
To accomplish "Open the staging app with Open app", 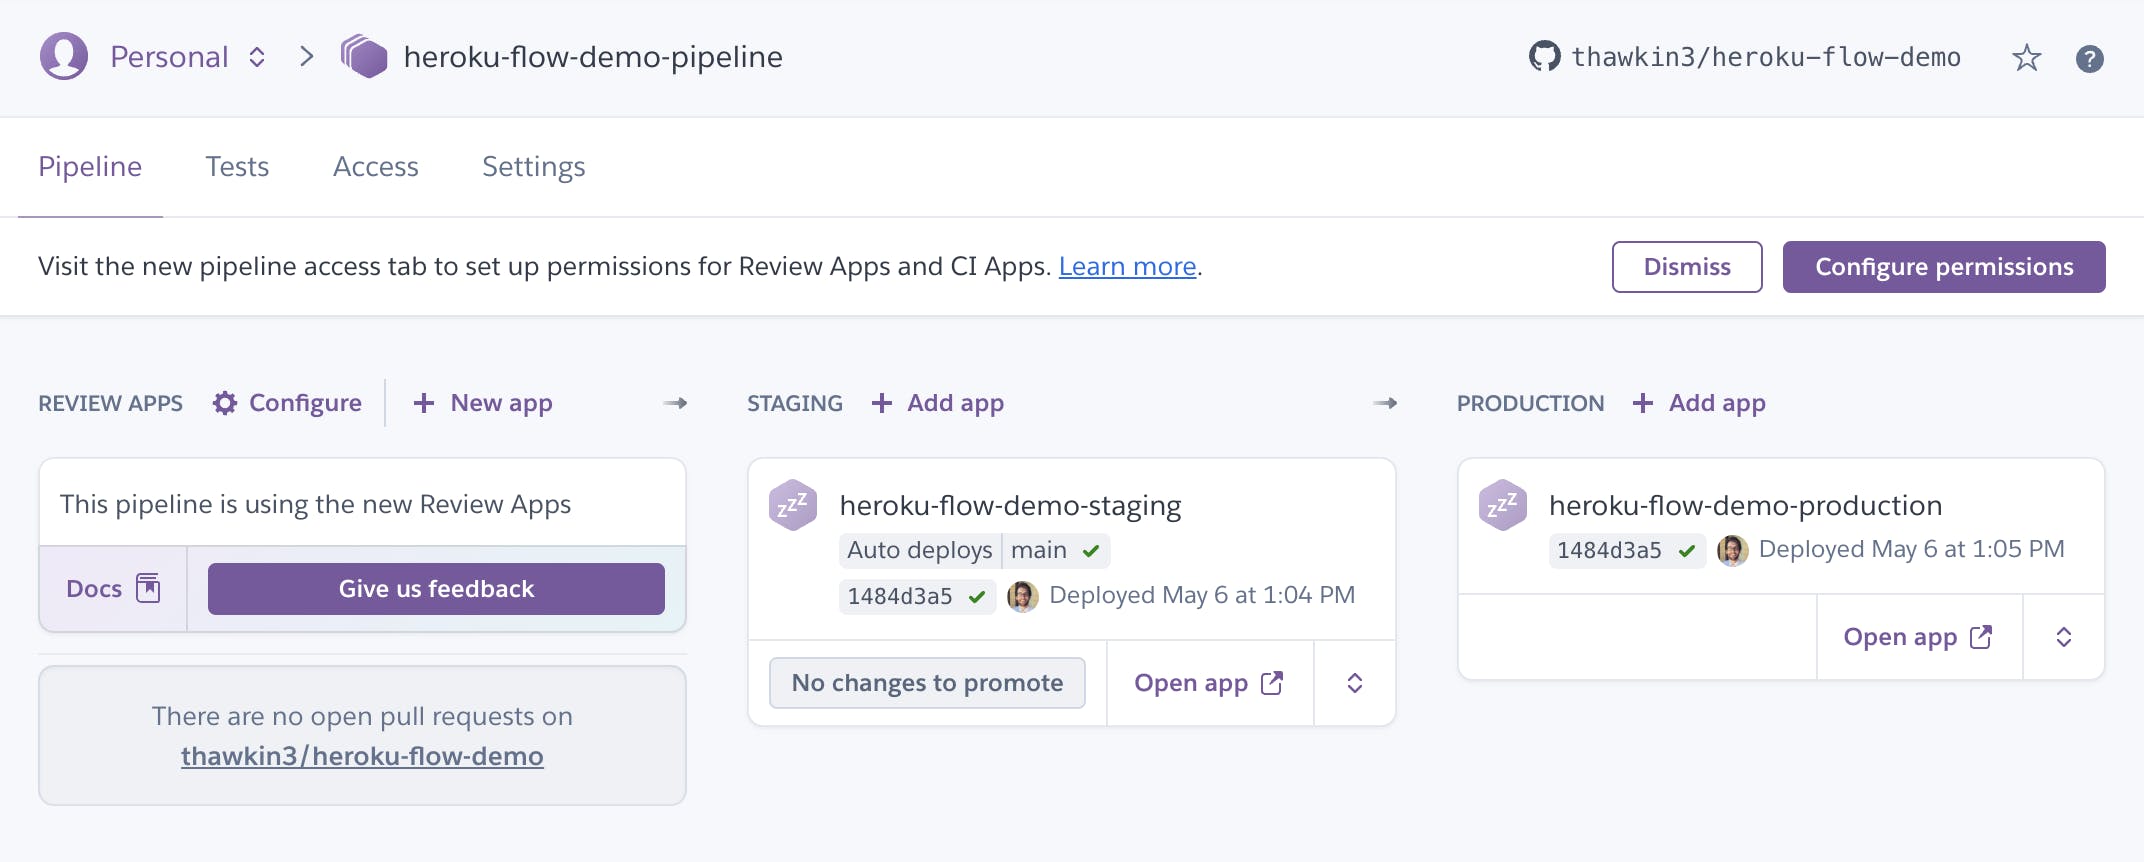I will coord(1209,683).
